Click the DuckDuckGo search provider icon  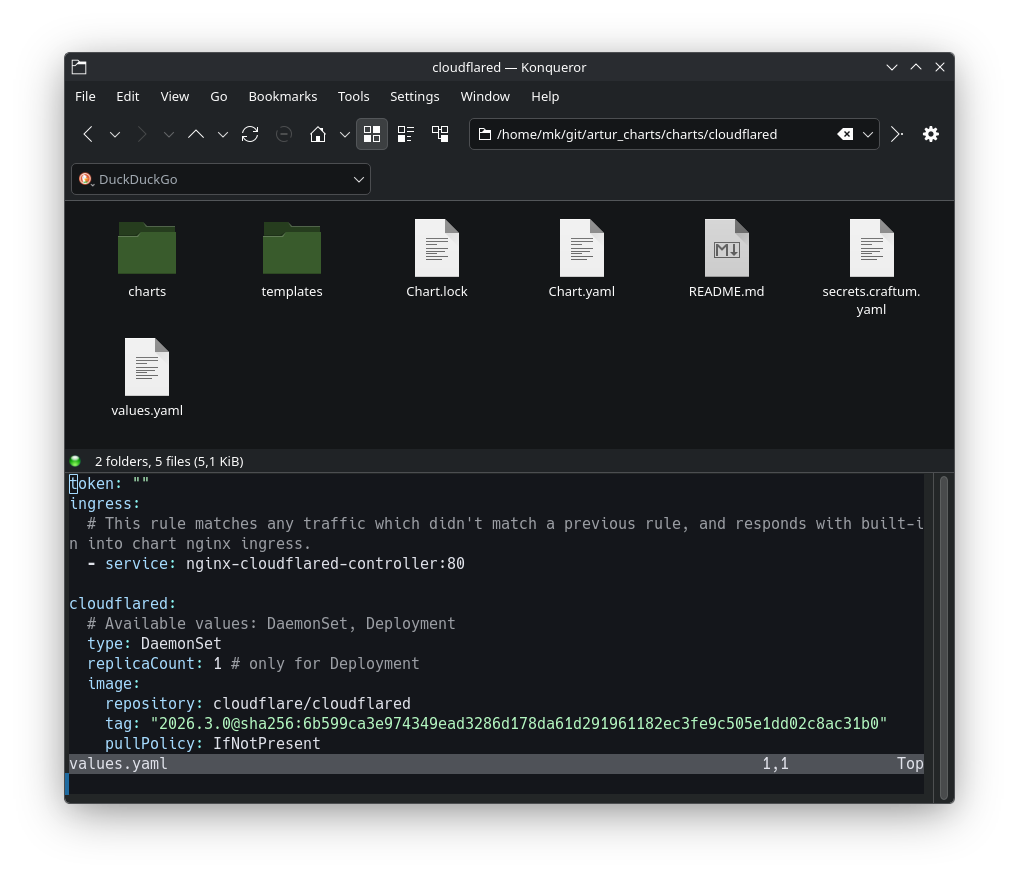point(86,179)
